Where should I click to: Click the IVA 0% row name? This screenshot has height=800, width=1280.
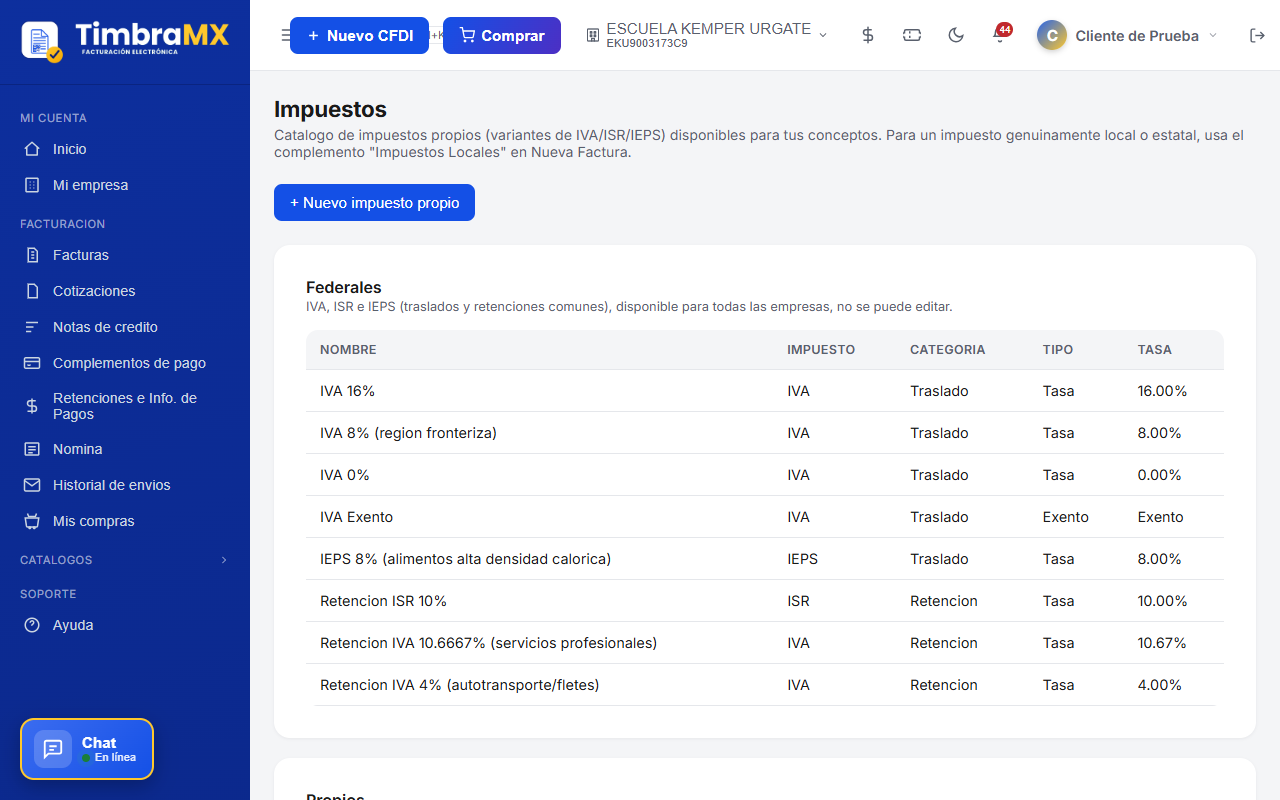click(x=345, y=475)
